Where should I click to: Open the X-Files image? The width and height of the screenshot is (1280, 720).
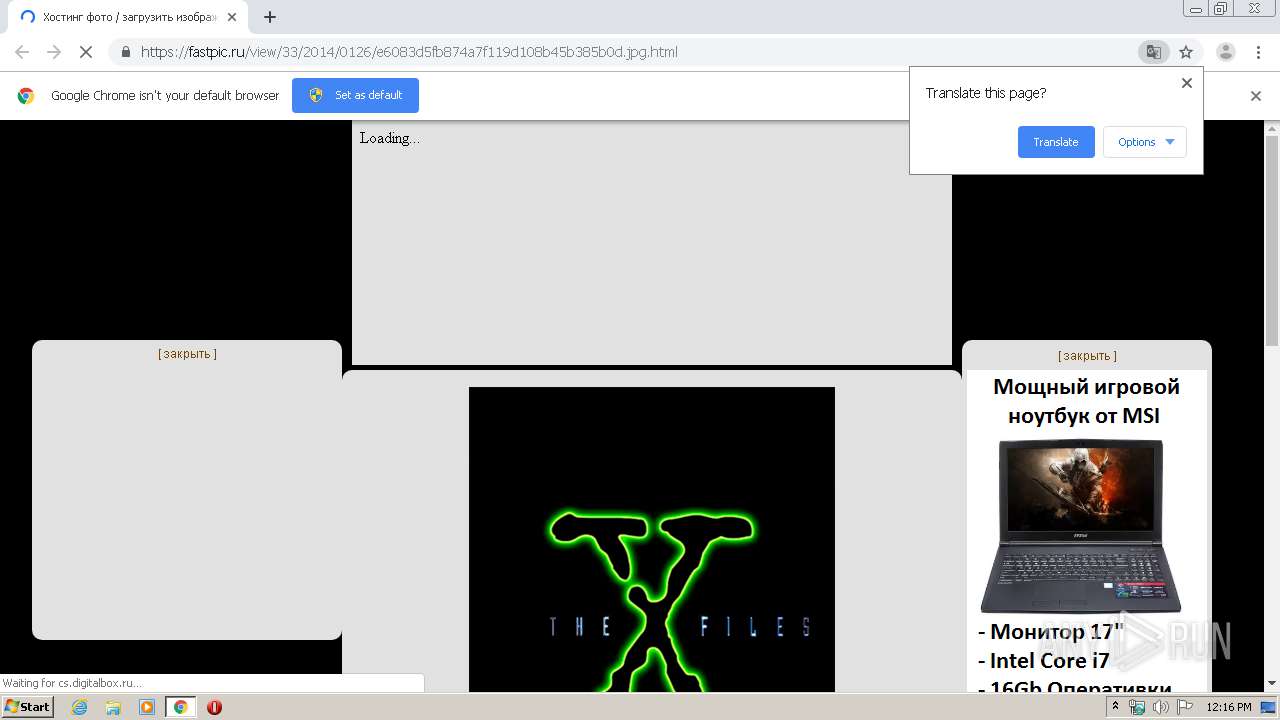[x=652, y=540]
